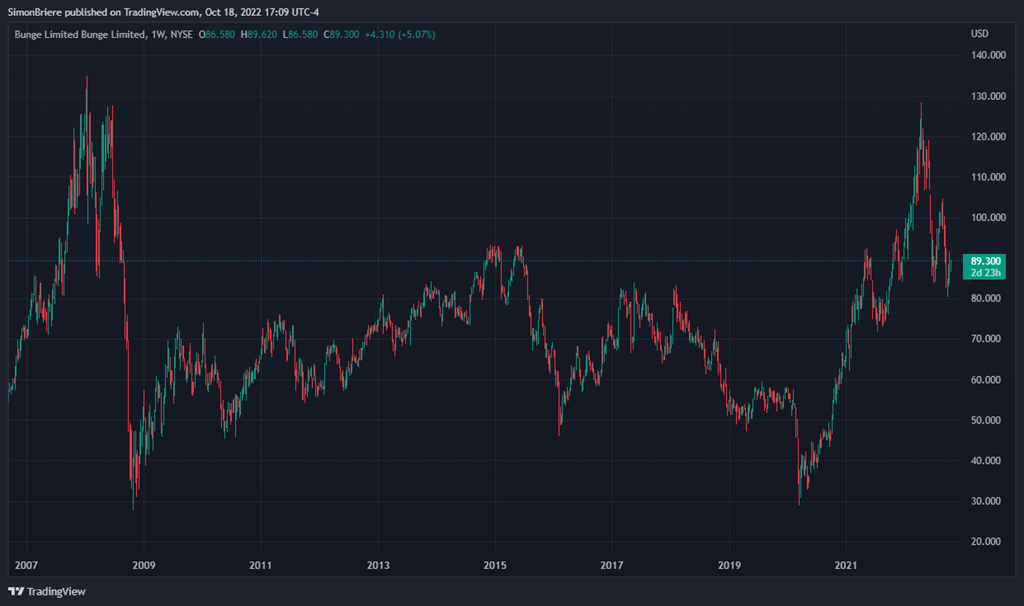The image size is (1024, 606).
Task: Open the USD currency selector
Action: tap(979, 34)
